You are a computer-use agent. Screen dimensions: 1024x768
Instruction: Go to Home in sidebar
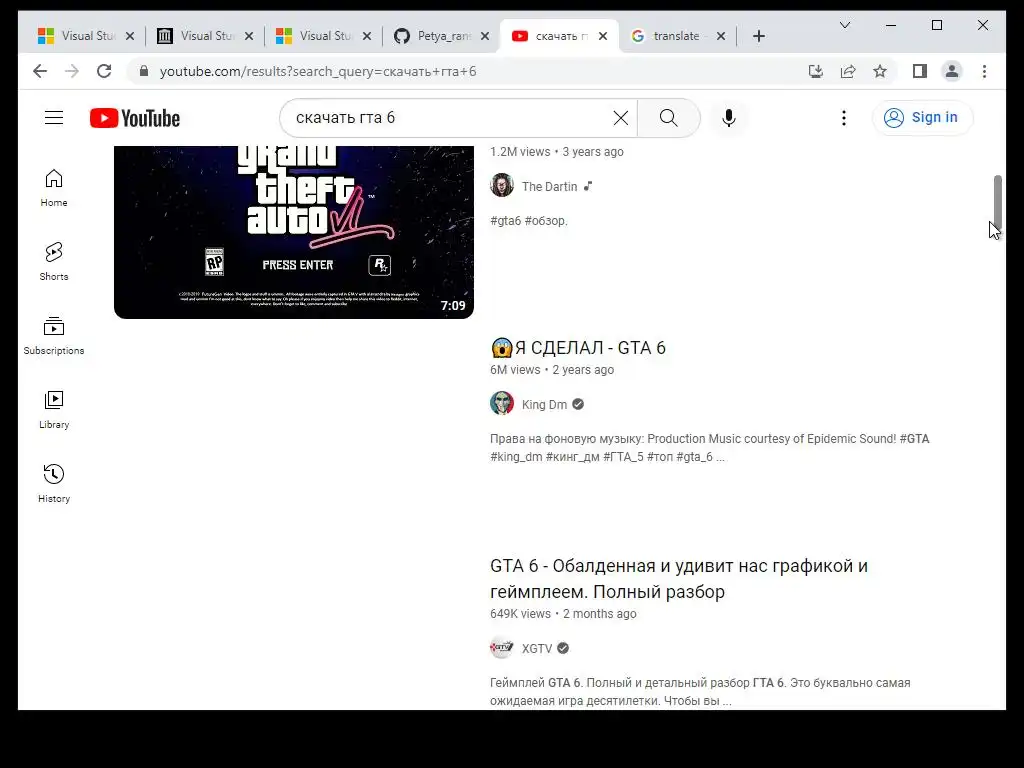[x=54, y=188]
